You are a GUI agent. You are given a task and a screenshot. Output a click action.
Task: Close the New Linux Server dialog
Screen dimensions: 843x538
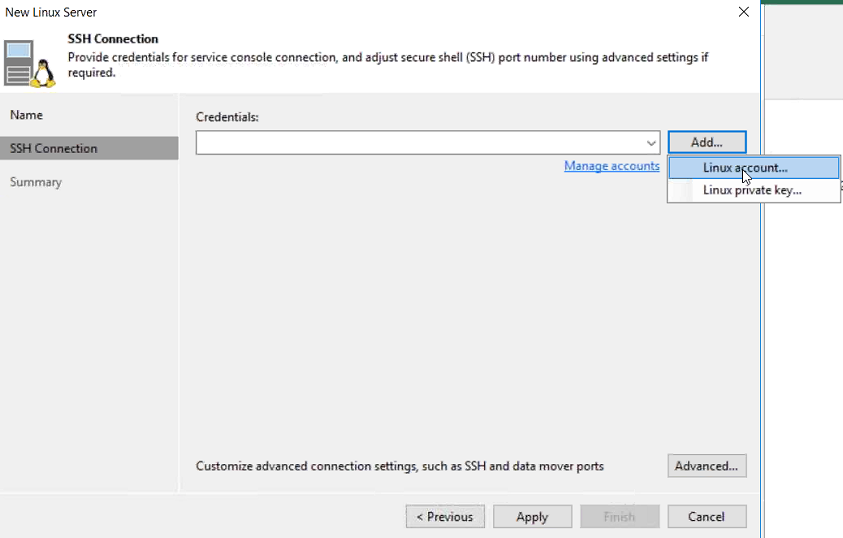744,12
